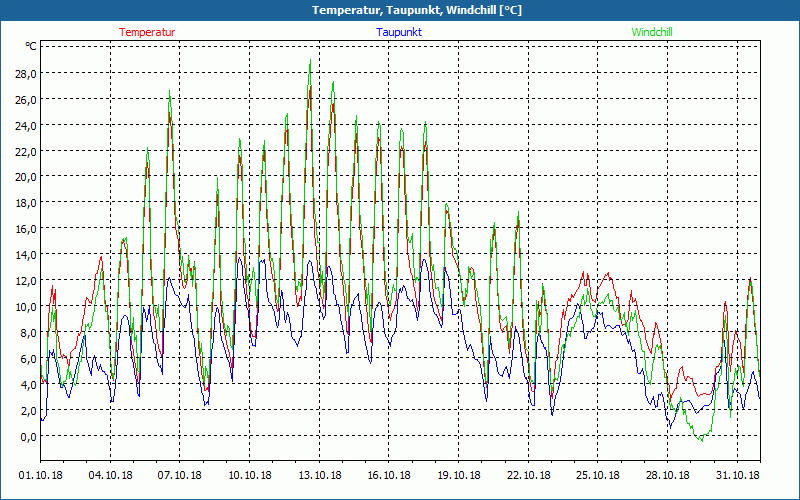Click the 22.10.18 date label
The width and height of the screenshot is (800, 500).
(529, 475)
